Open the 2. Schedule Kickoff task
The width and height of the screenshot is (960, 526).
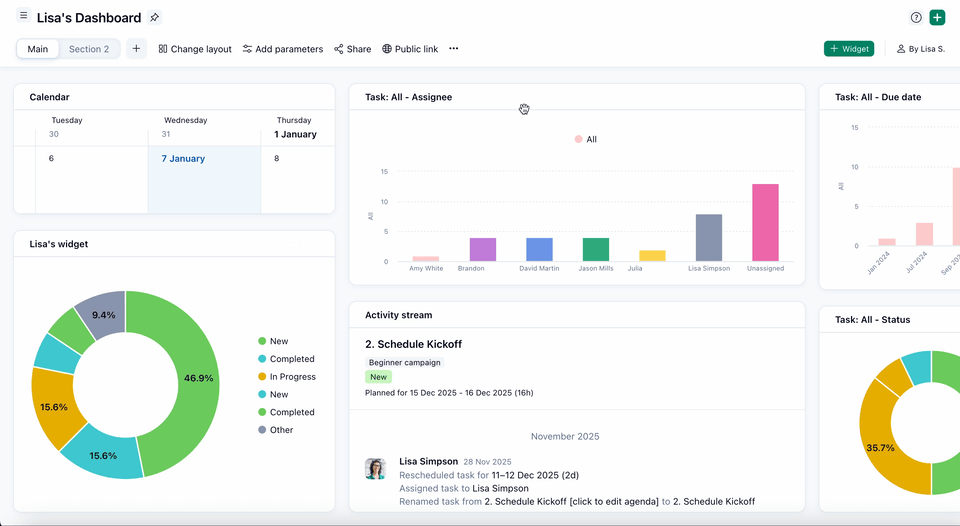413,344
